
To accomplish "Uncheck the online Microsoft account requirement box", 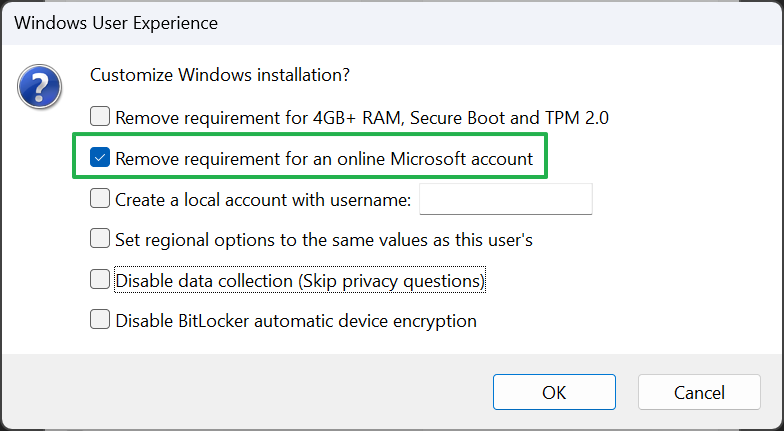I will point(100,158).
